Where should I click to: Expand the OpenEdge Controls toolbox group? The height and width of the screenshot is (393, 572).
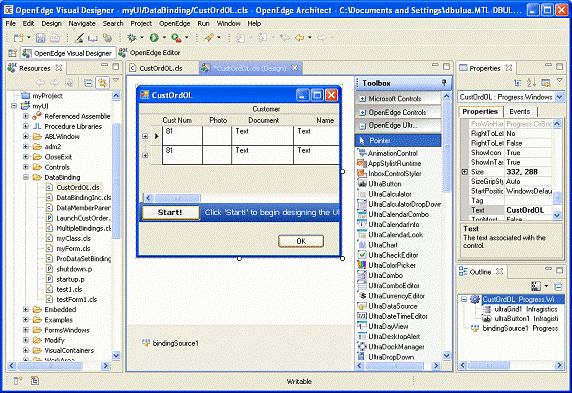pyautogui.click(x=363, y=112)
